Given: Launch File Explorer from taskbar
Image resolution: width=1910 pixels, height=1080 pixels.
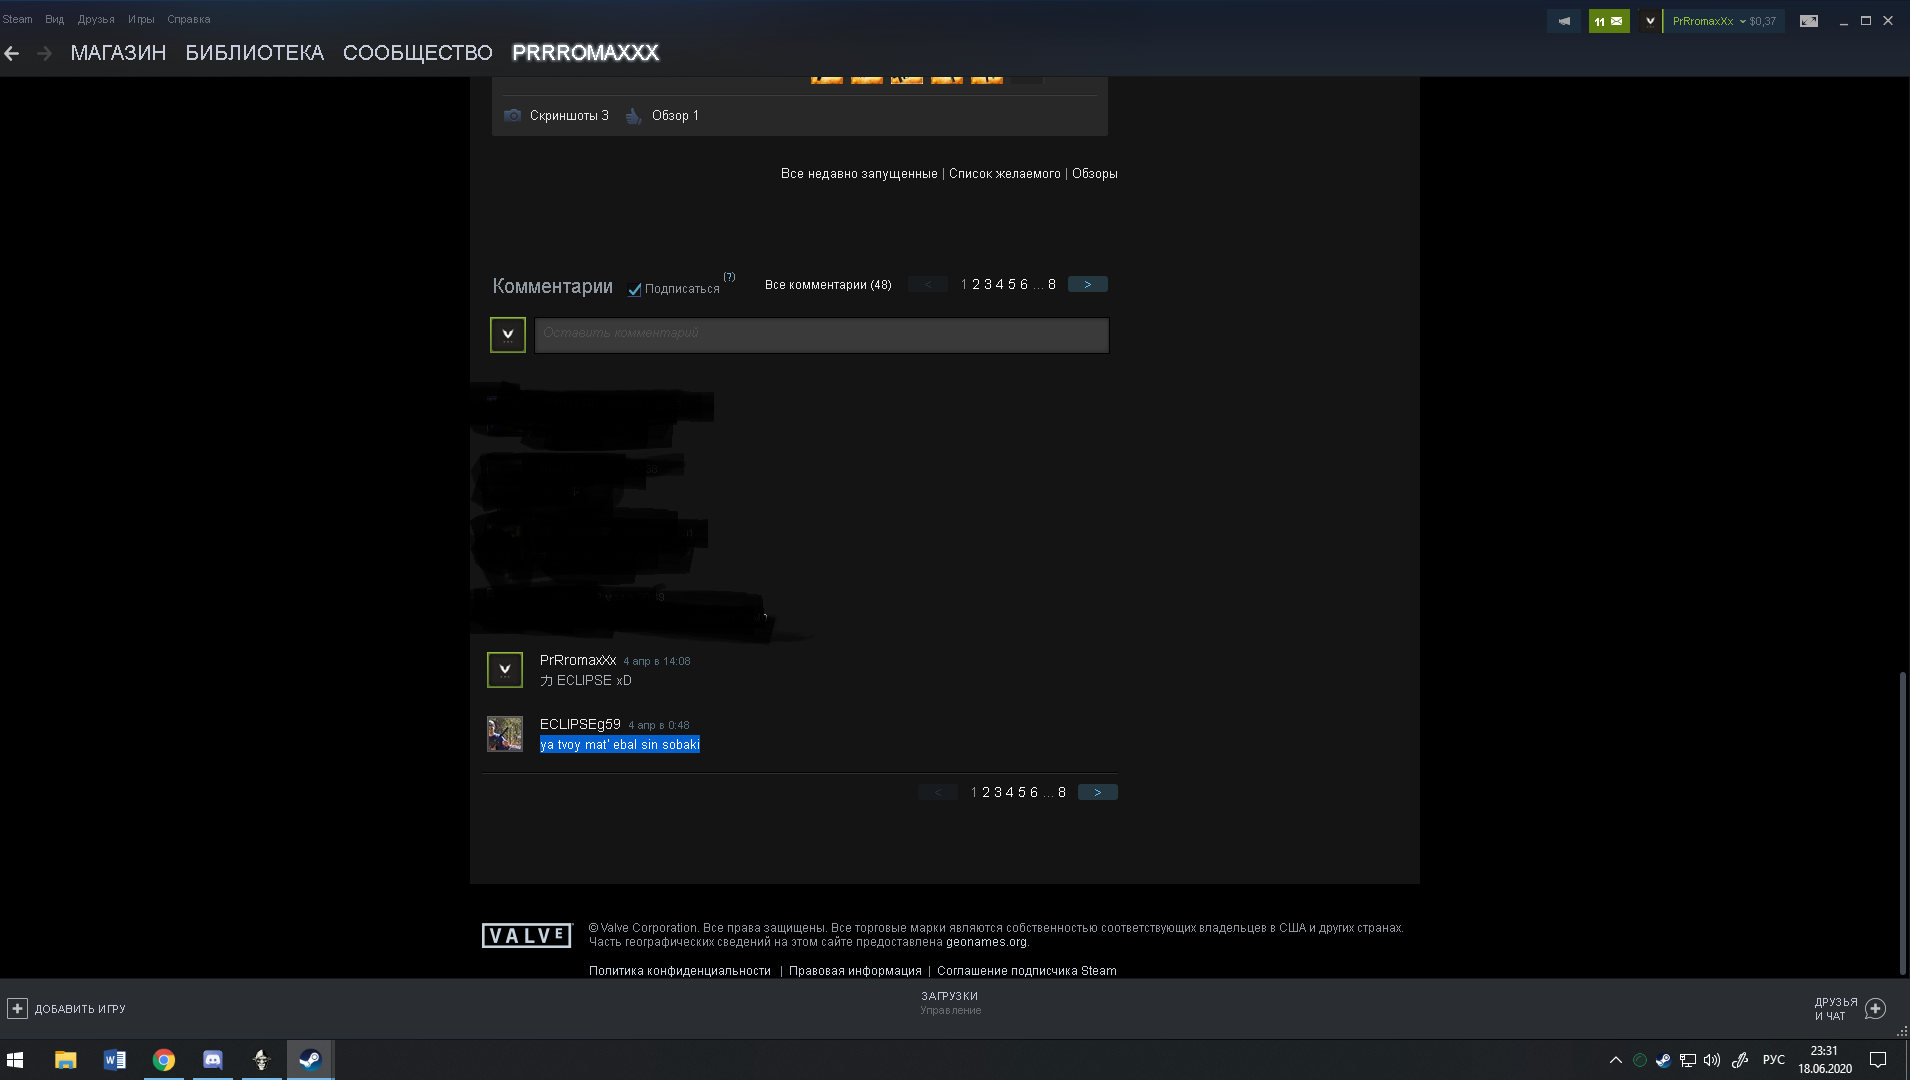Looking at the screenshot, I should tap(66, 1060).
